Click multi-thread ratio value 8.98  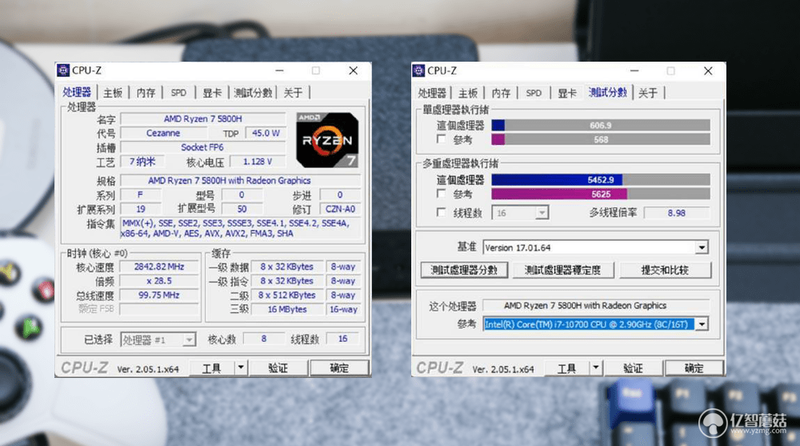click(677, 213)
